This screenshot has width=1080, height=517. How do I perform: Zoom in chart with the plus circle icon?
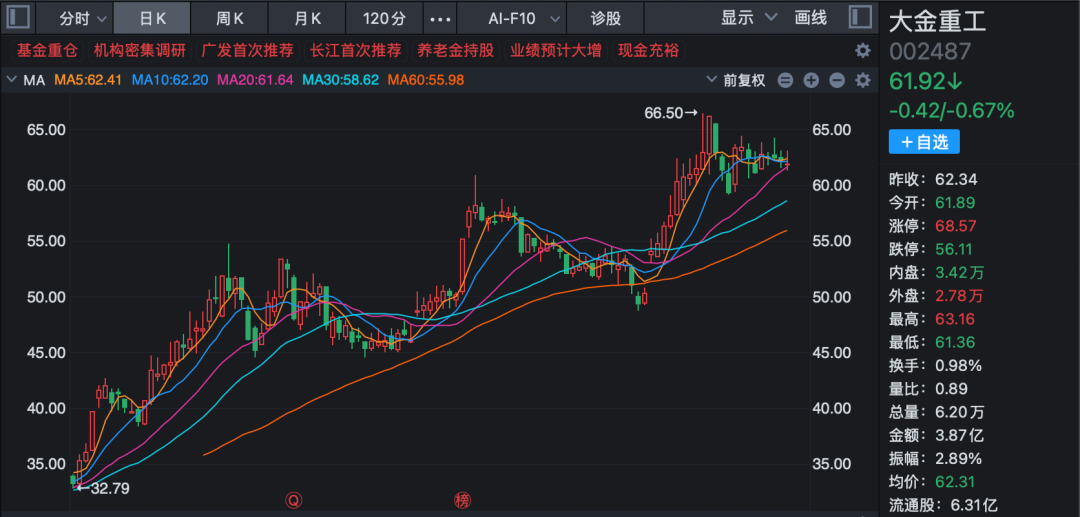point(811,80)
